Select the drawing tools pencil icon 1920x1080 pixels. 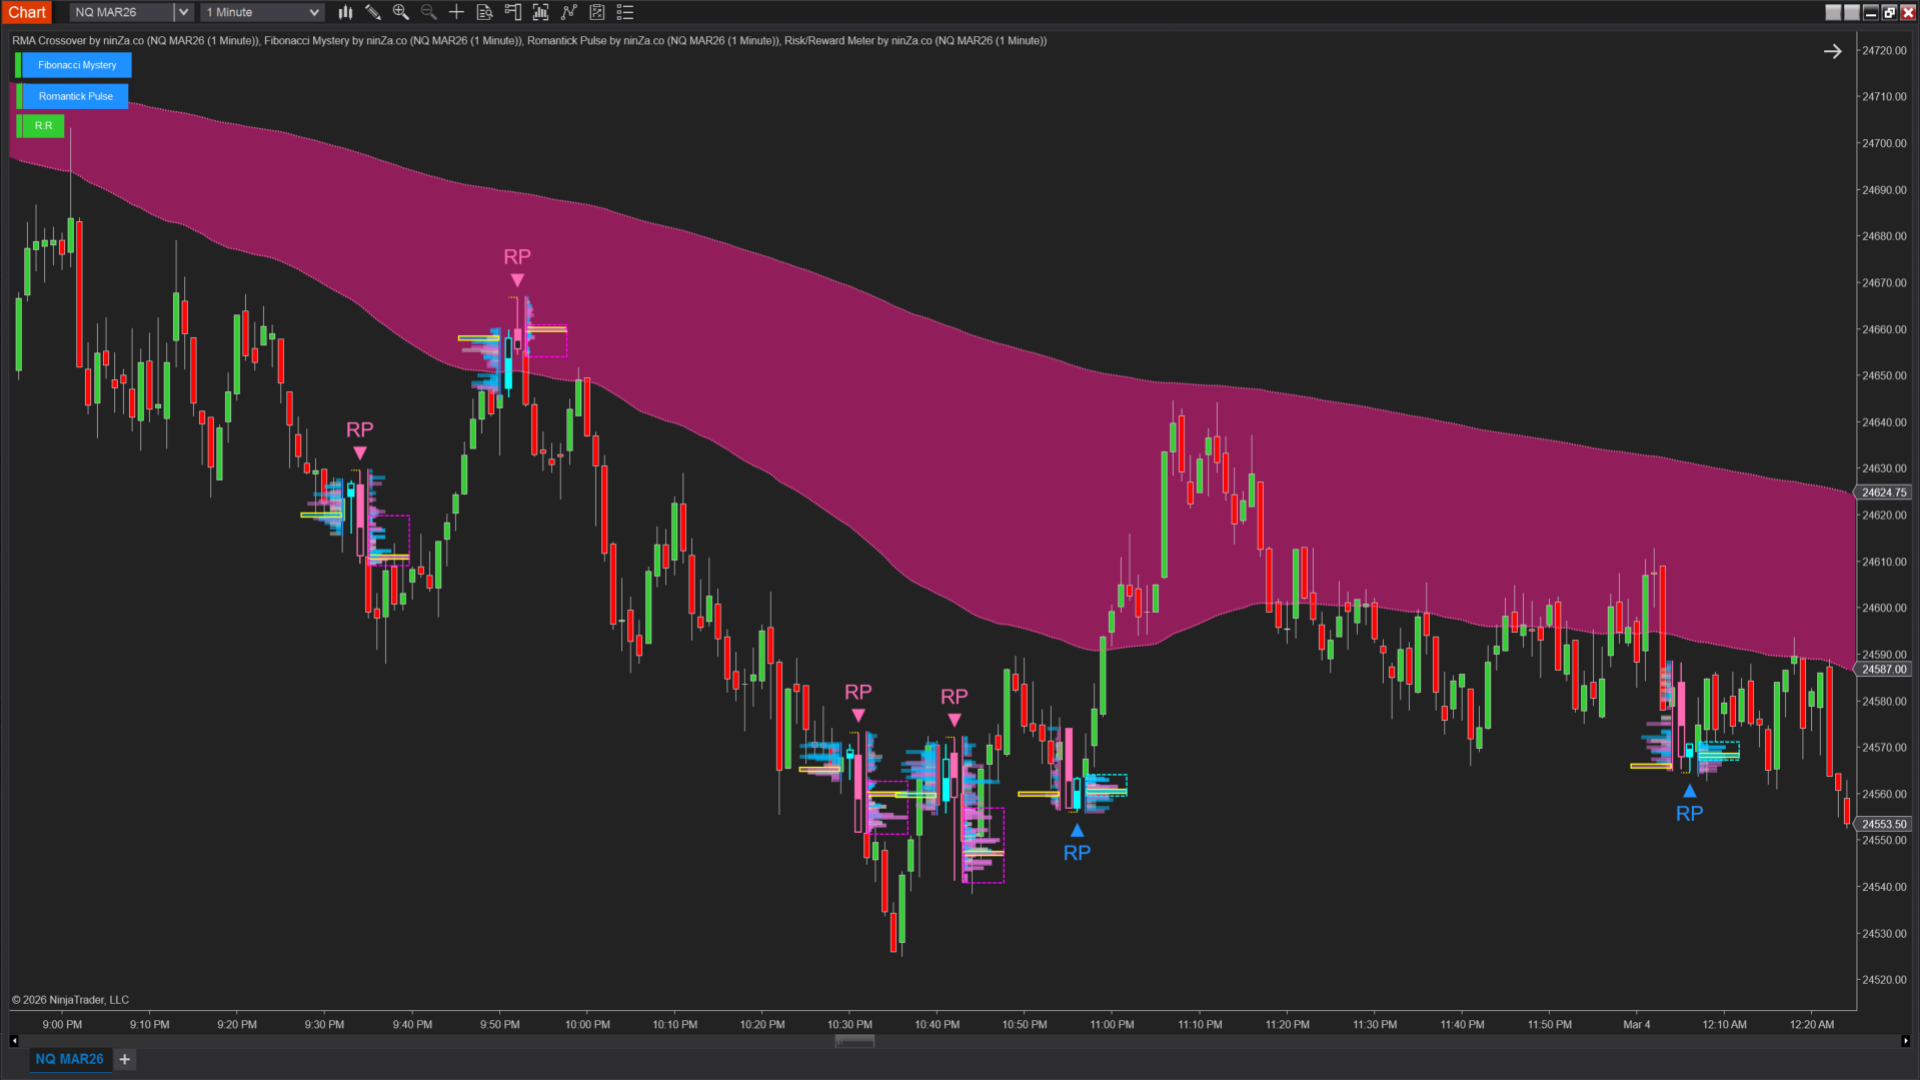[x=373, y=12]
